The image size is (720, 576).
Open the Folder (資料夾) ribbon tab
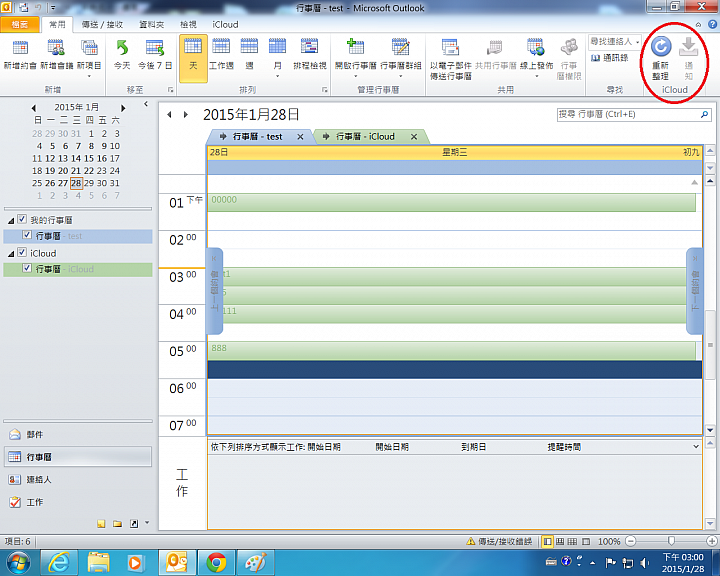point(152,24)
